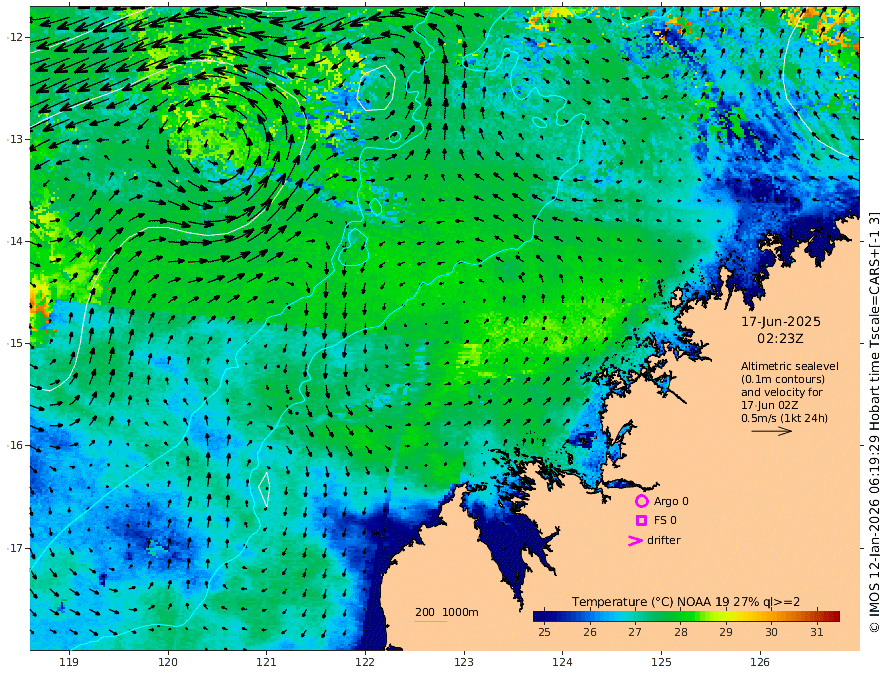Viewport: 880px width, 680px height.
Task: Click the 'Temperature (°C) NOAA 19' colour bar title
Action: (x=650, y=602)
